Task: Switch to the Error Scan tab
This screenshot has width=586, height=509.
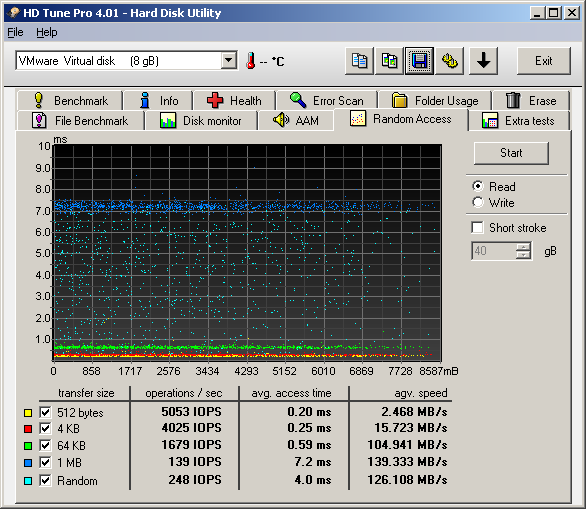Action: (327, 100)
